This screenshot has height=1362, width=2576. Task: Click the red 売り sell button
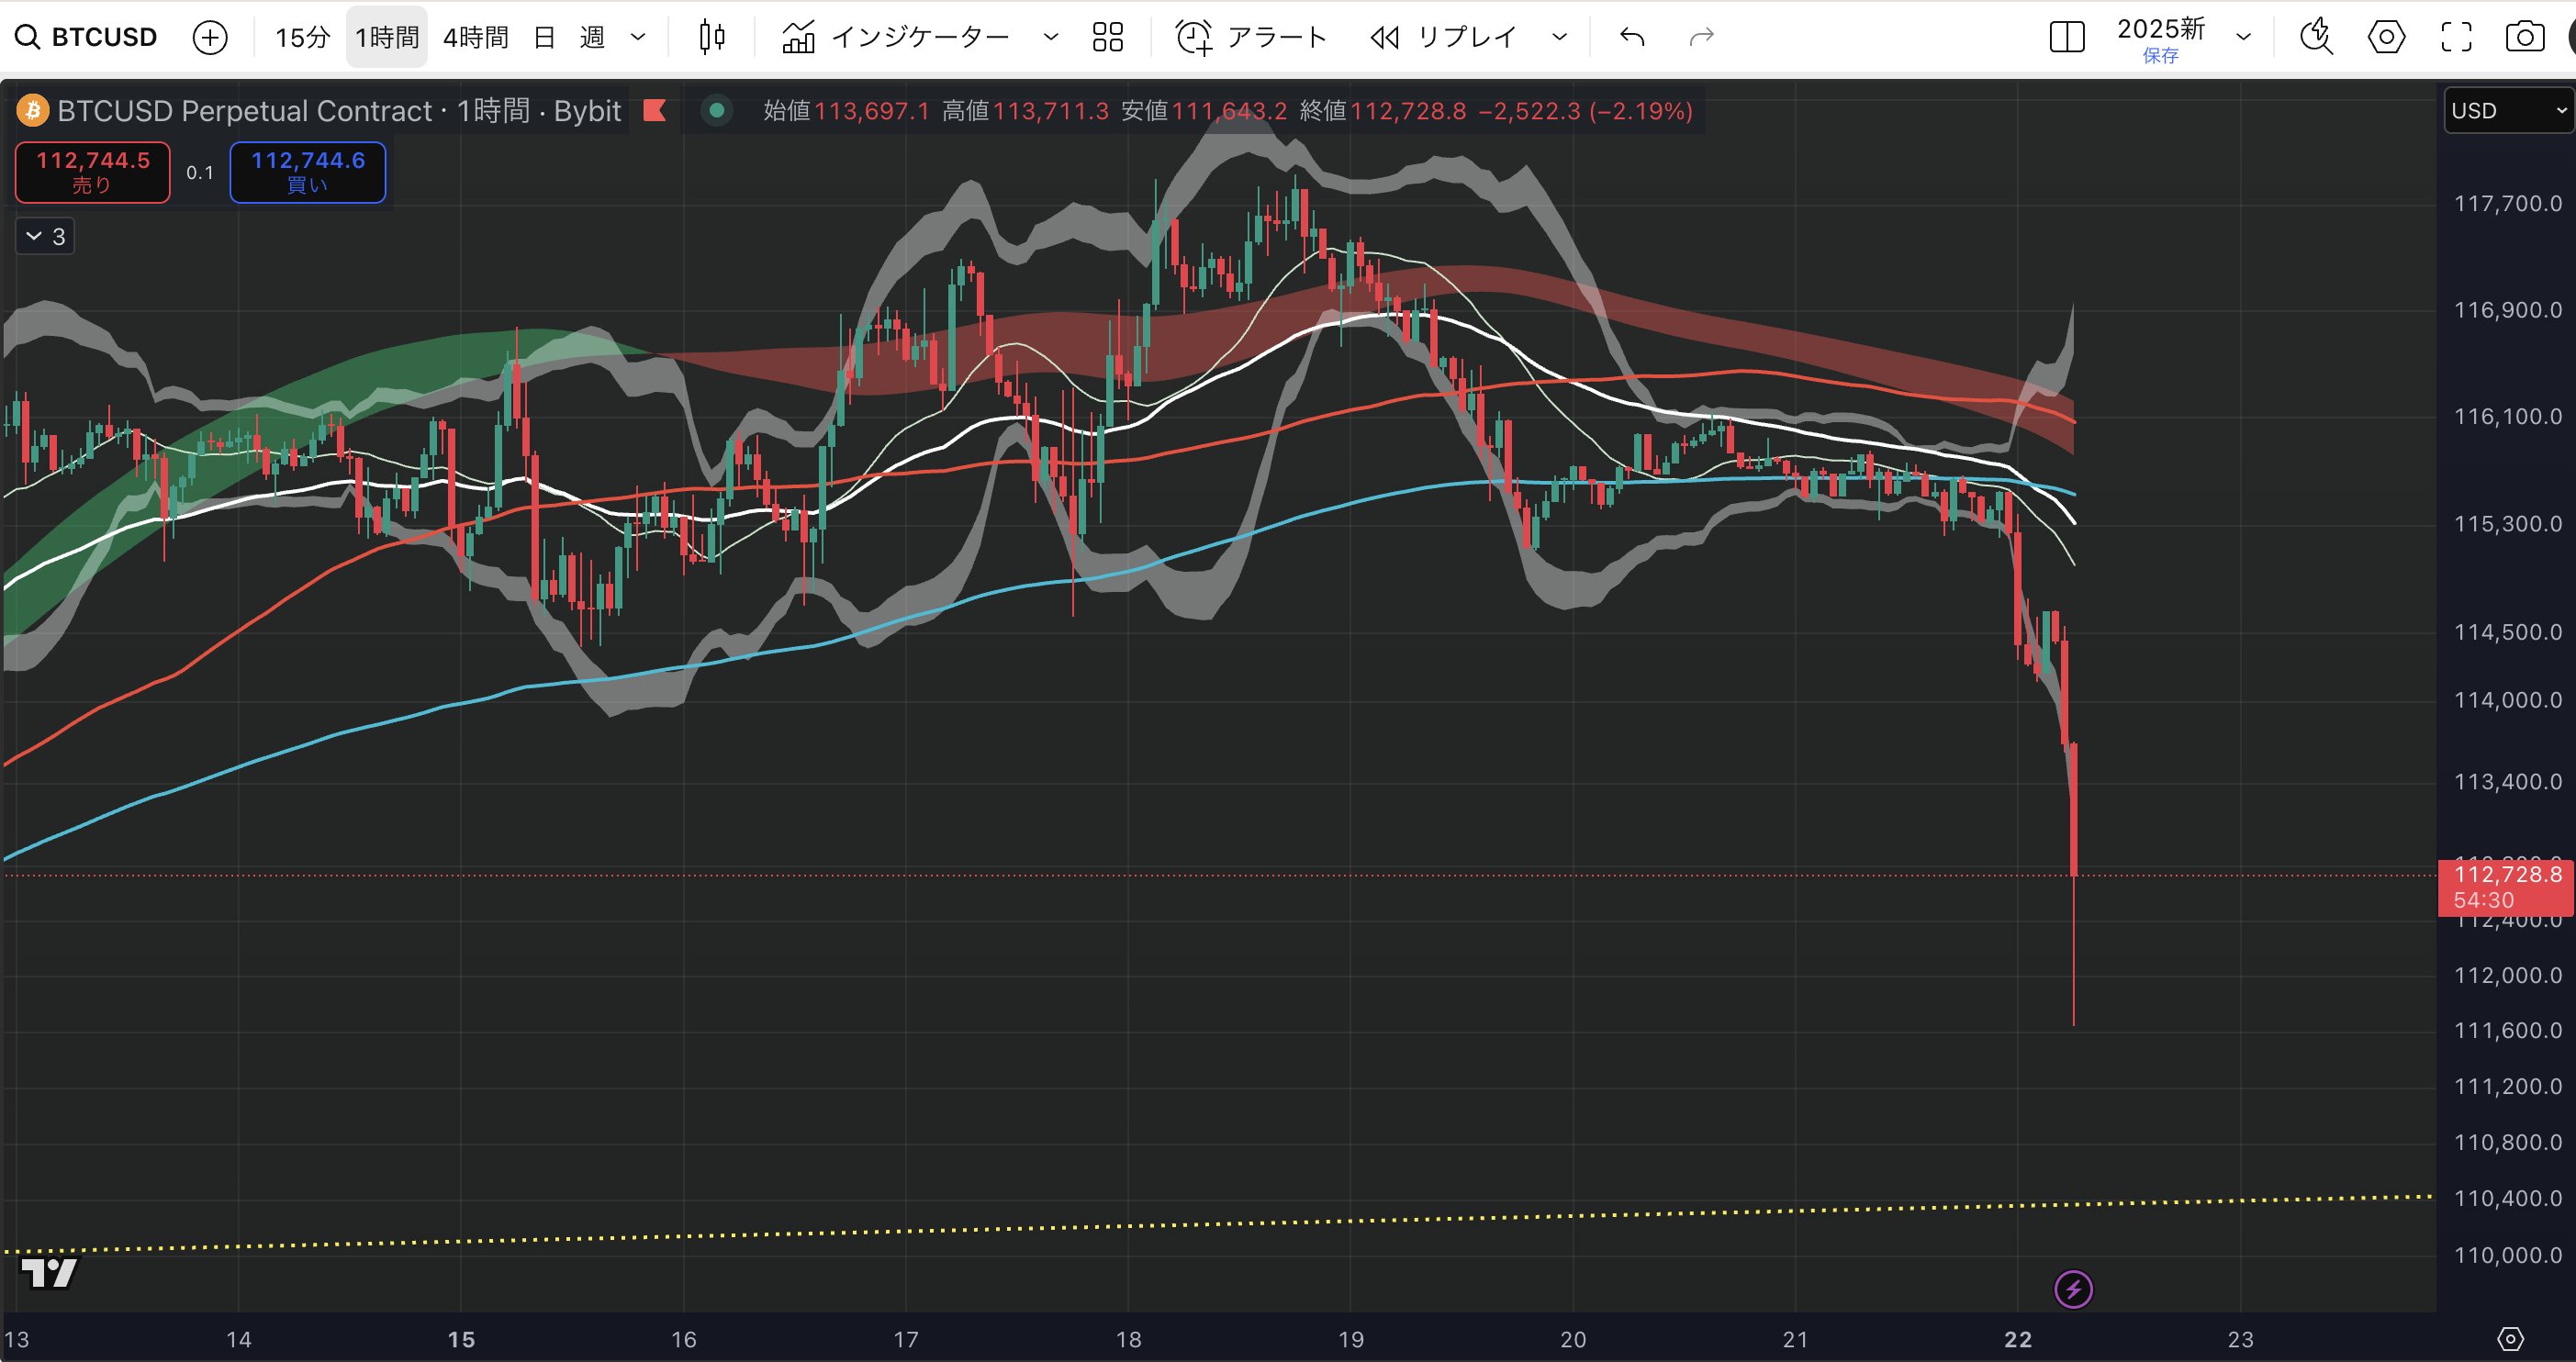[x=93, y=172]
